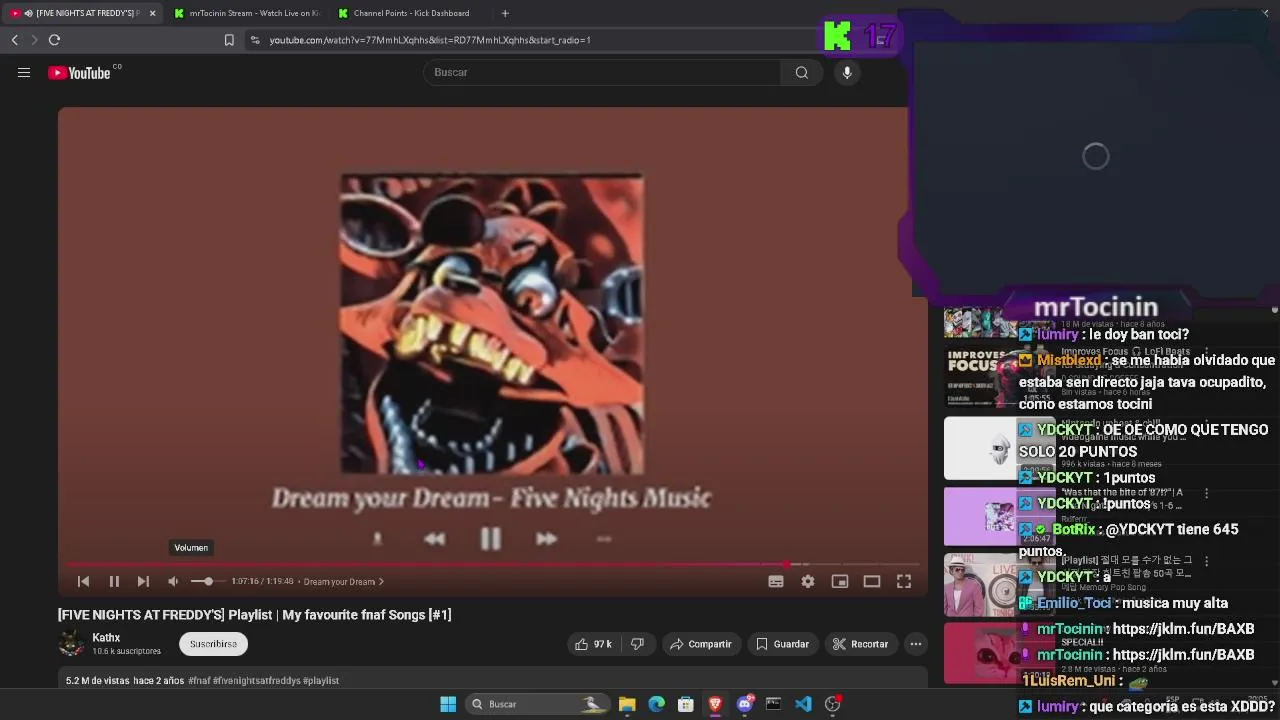The width and height of the screenshot is (1280, 720).
Task: Like the video showing 97 k
Action: click(x=593, y=644)
